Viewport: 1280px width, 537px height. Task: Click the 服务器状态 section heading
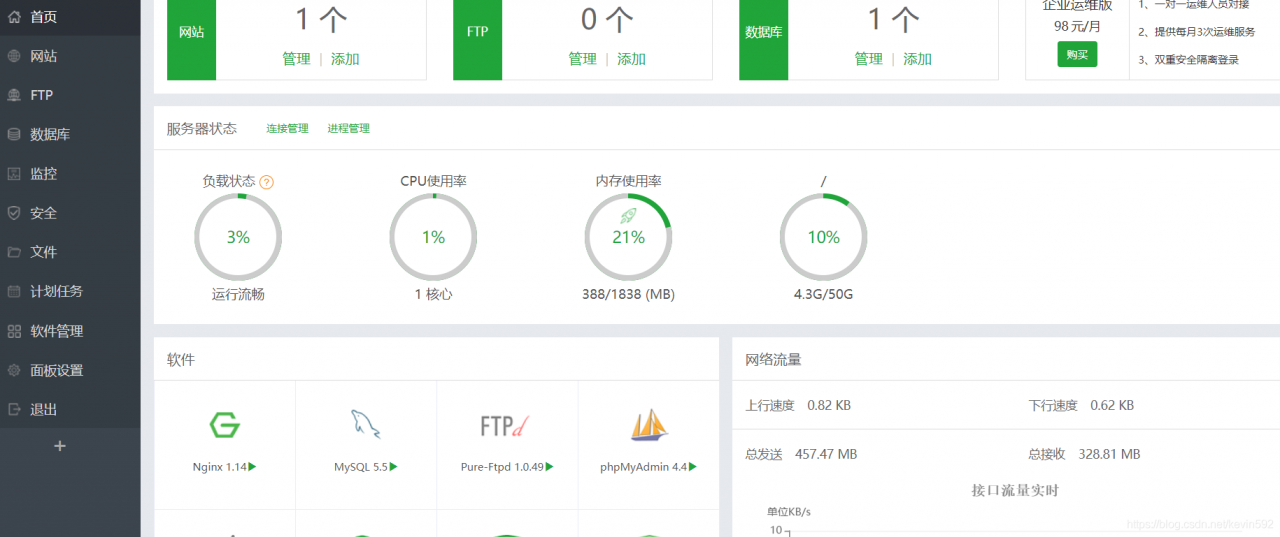pyautogui.click(x=202, y=129)
